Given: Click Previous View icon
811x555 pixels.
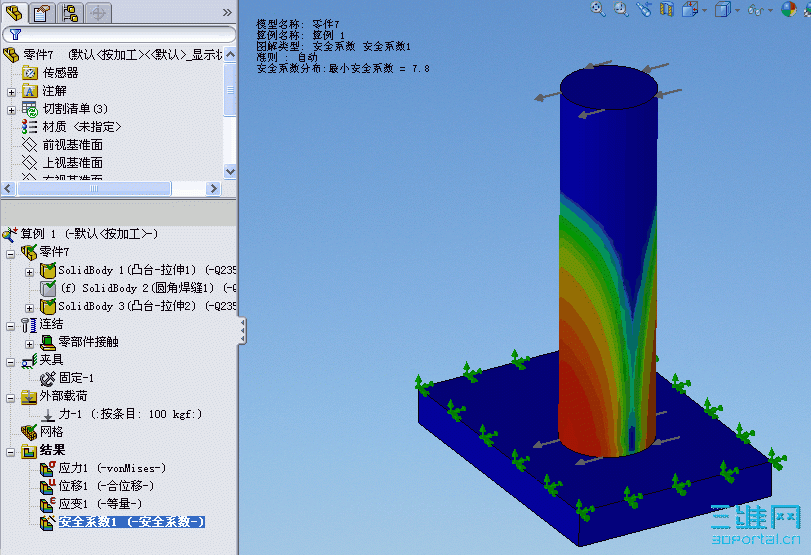Looking at the screenshot, I should point(644,9).
